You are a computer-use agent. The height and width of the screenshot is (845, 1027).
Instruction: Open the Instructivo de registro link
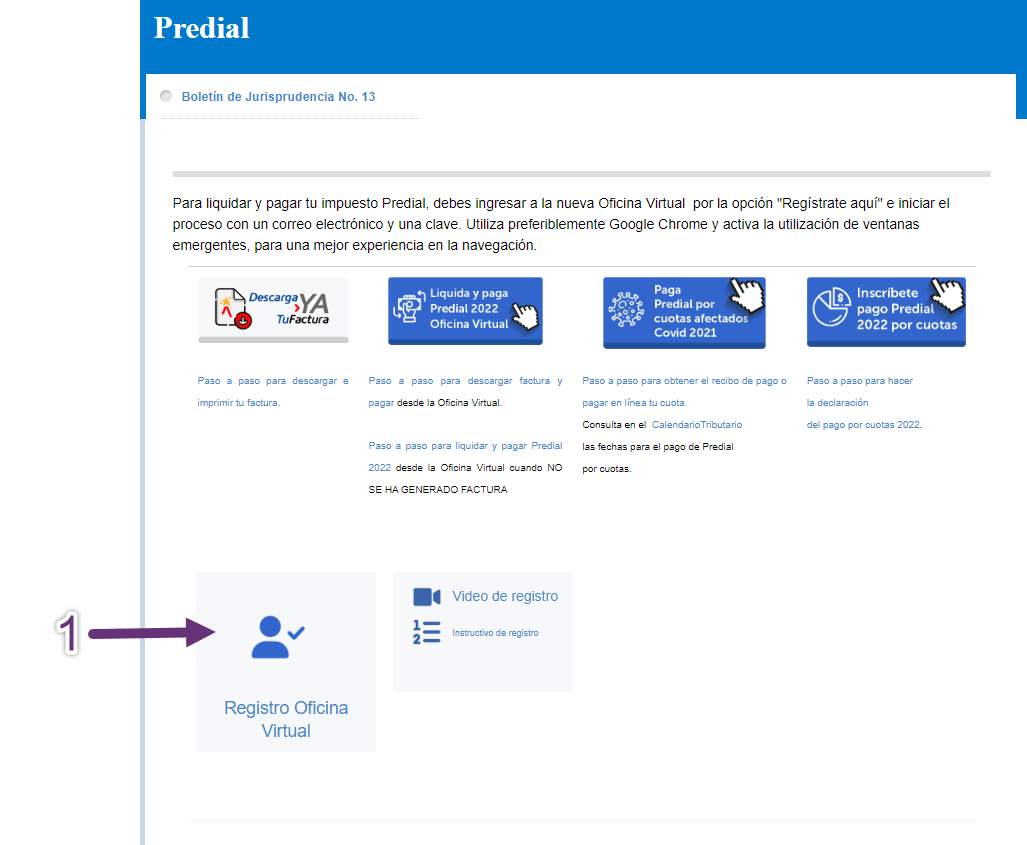(x=495, y=633)
